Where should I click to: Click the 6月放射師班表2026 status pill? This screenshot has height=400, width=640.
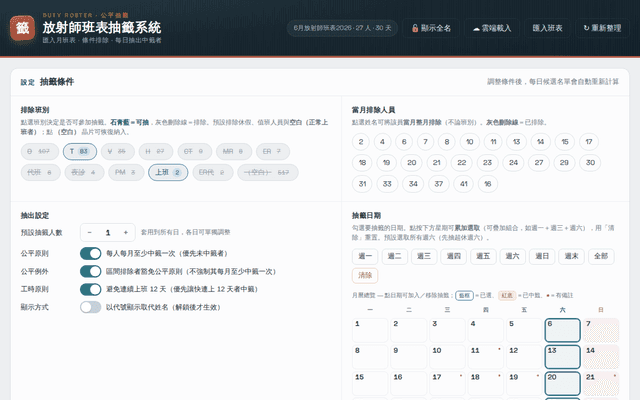pos(342,28)
